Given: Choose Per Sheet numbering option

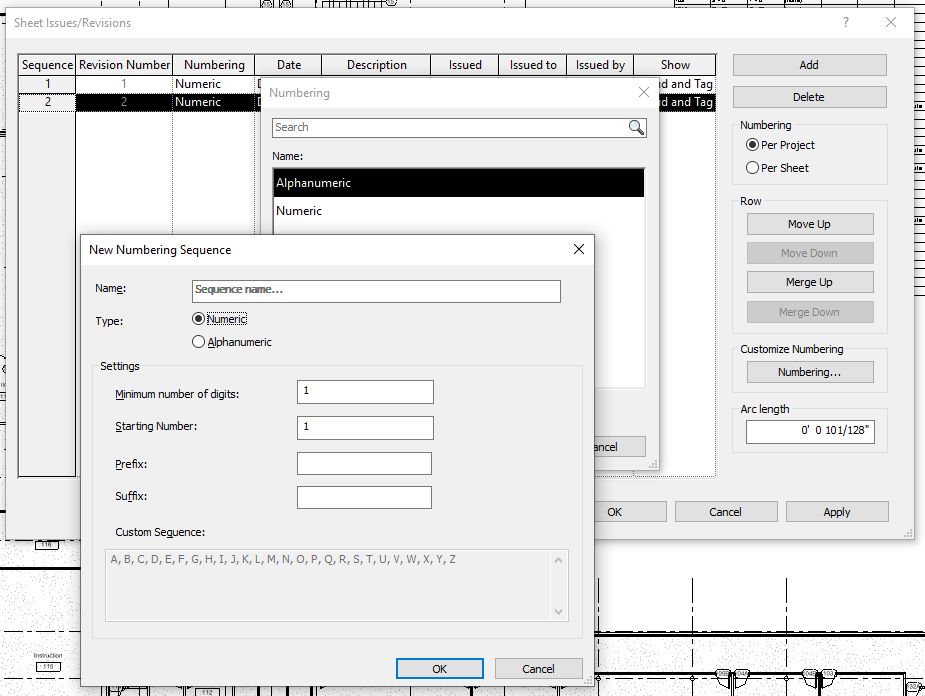Looking at the screenshot, I should click(x=753, y=168).
